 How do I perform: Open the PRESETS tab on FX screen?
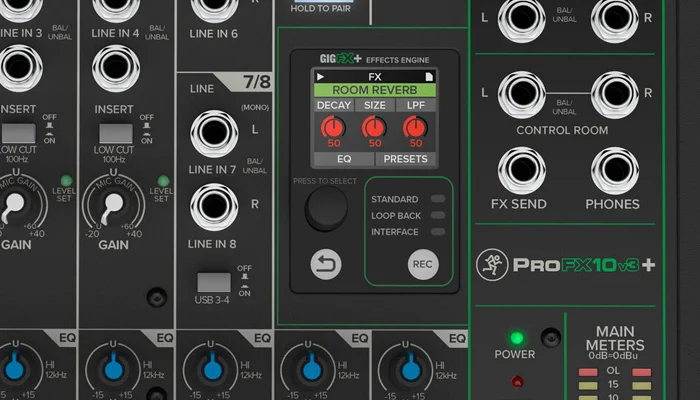(x=405, y=159)
